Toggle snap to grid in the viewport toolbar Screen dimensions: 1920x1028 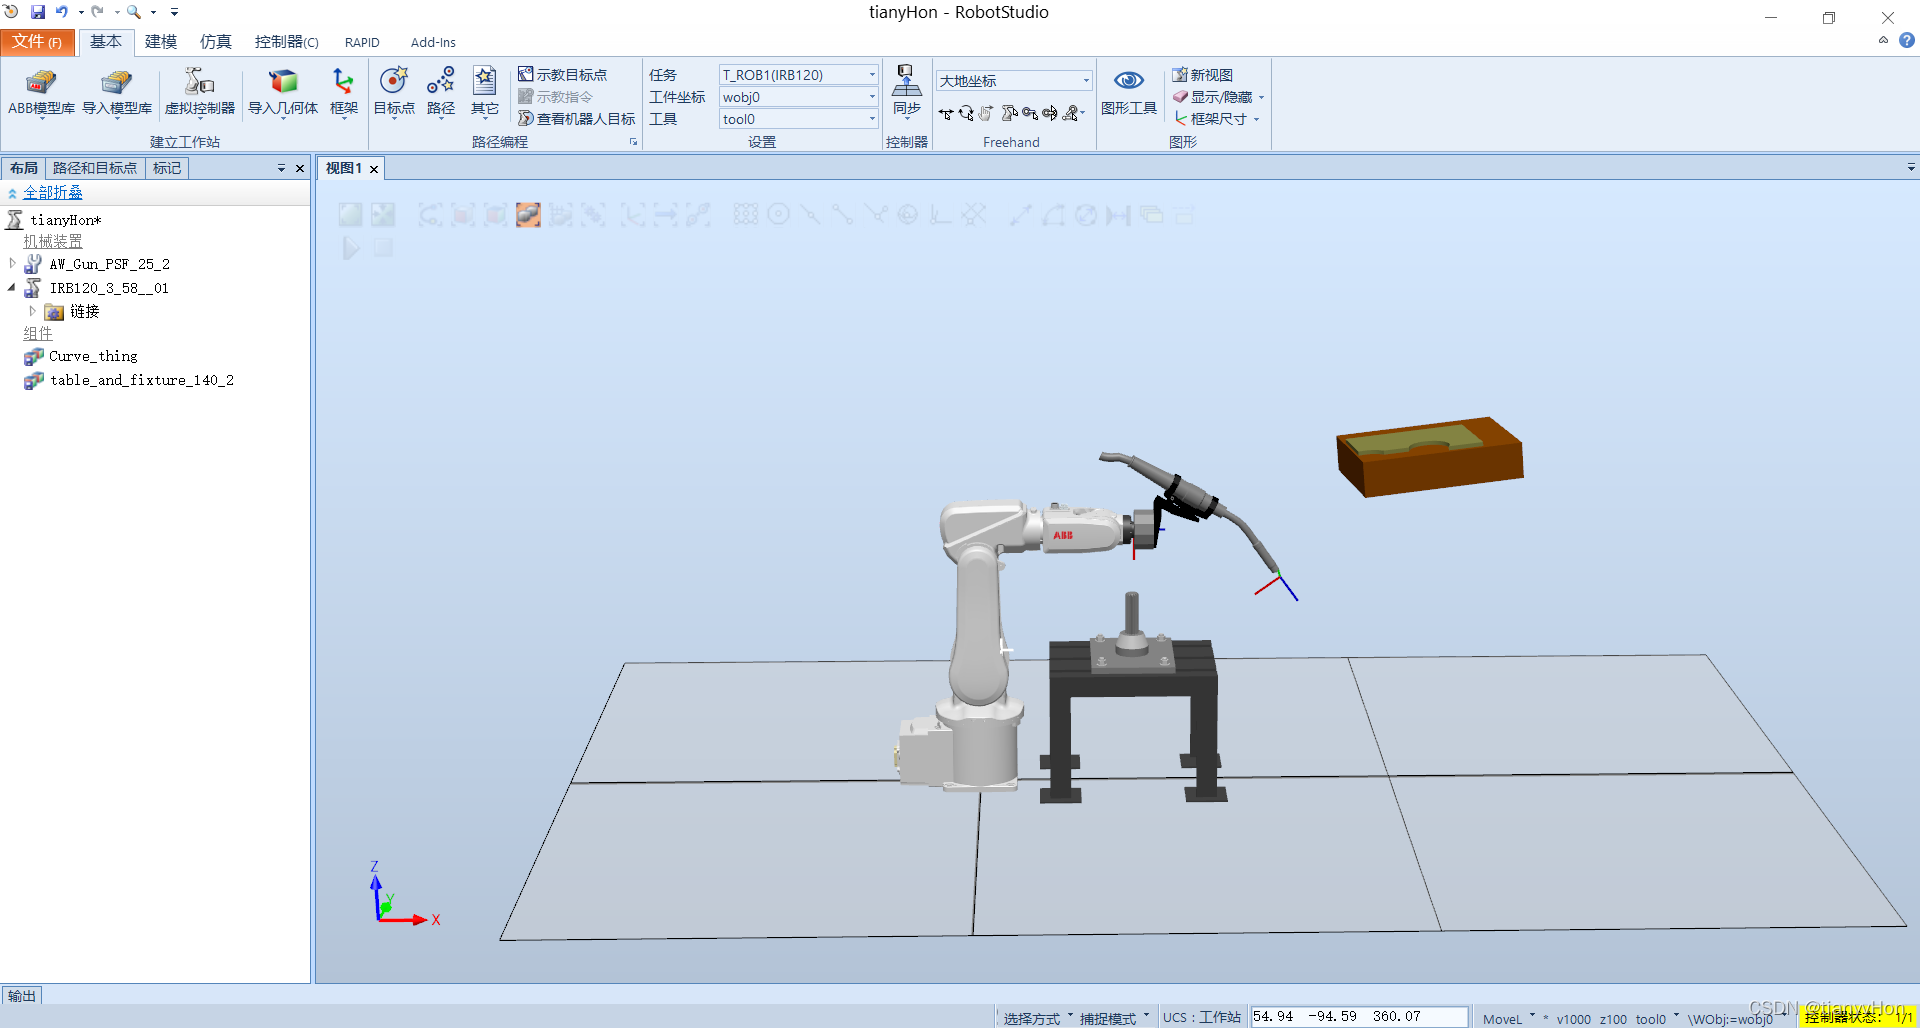click(x=973, y=214)
